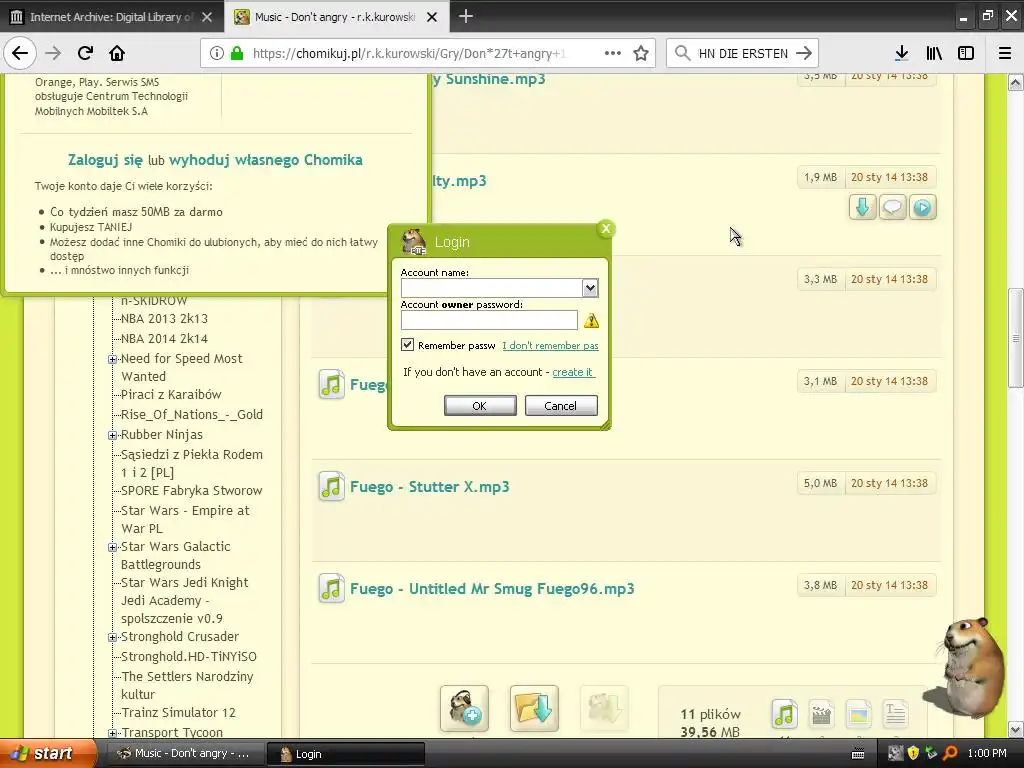Open Fuego - Untitled Mr Smug Fuego96.mp3
Screen dimensions: 1024x768
[x=492, y=588]
